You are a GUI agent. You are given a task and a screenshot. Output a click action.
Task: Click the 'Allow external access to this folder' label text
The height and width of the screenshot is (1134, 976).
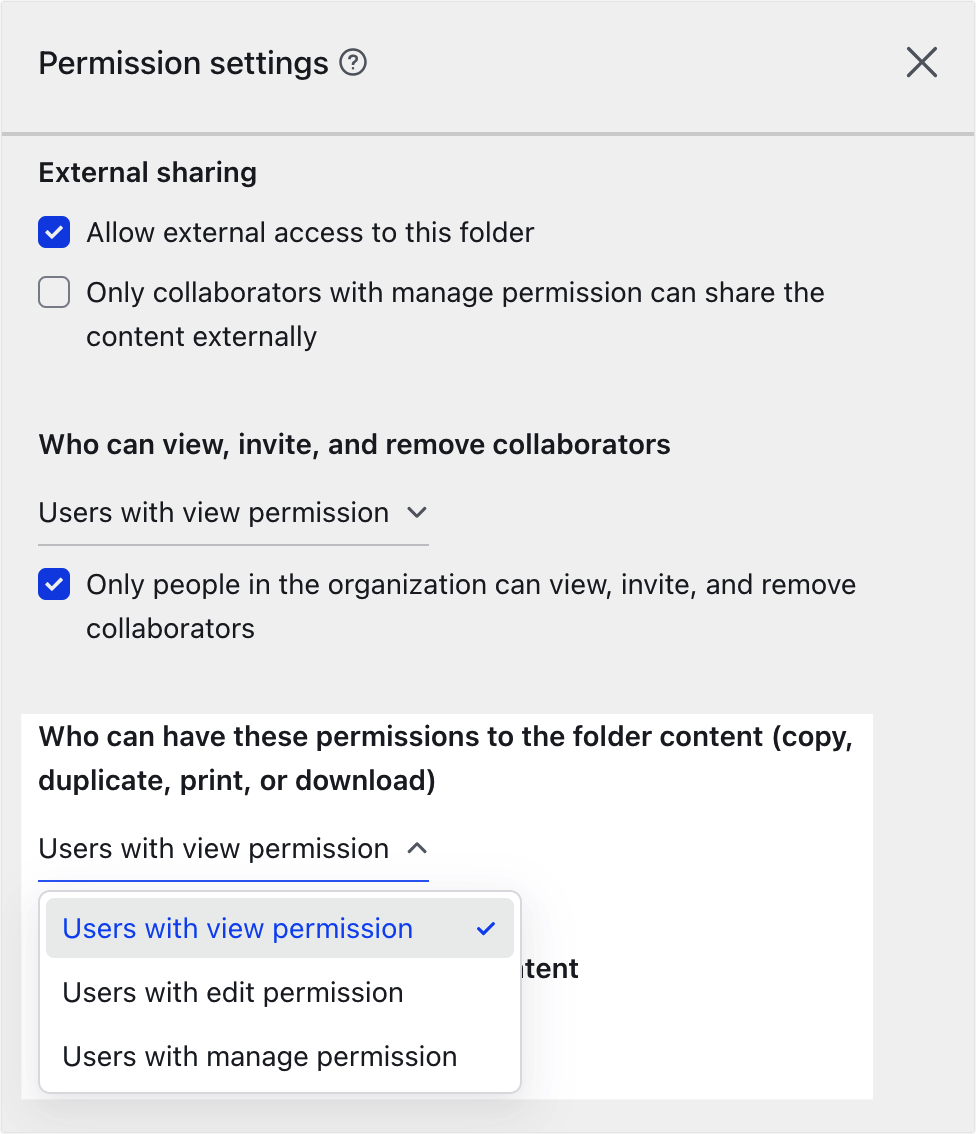[x=310, y=233]
